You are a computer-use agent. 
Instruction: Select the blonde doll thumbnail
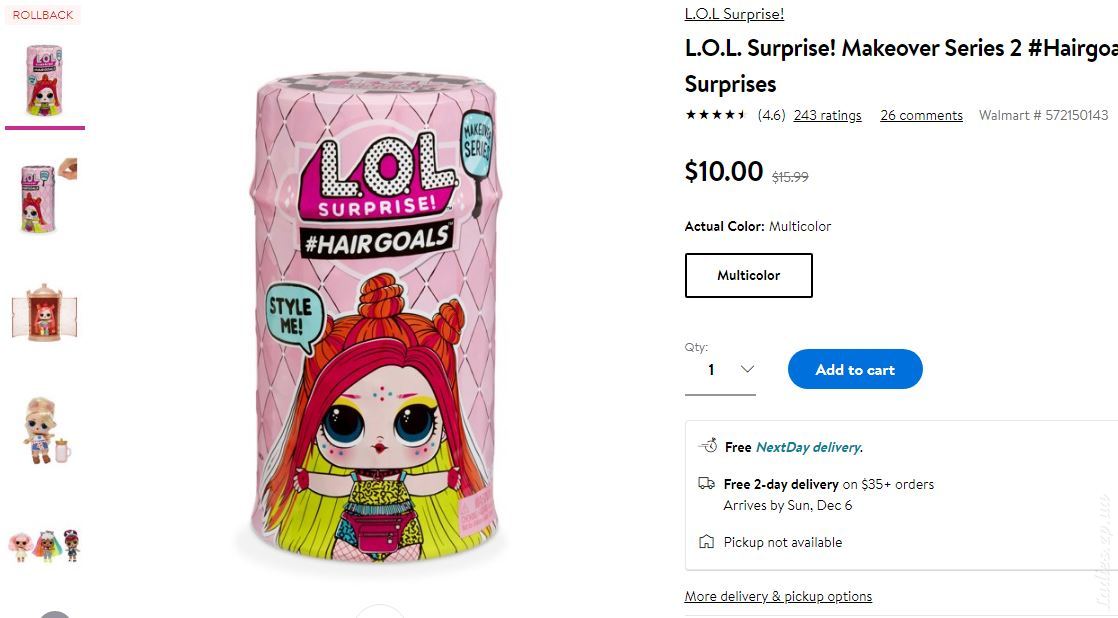[x=45, y=431]
